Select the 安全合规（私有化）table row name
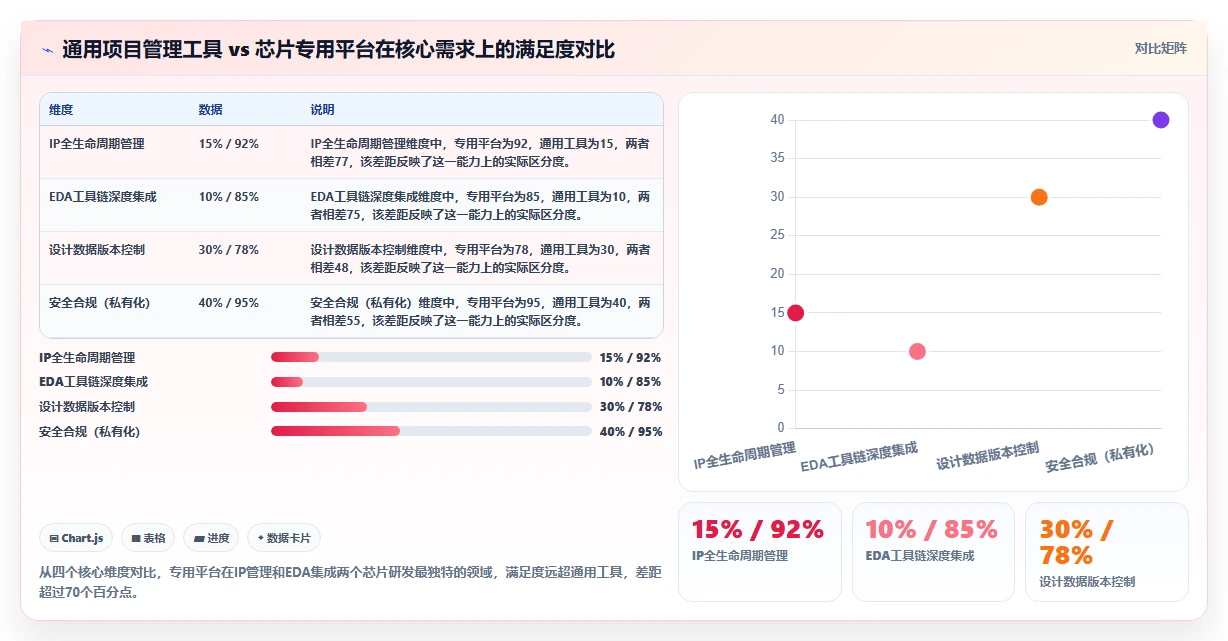 [100, 303]
